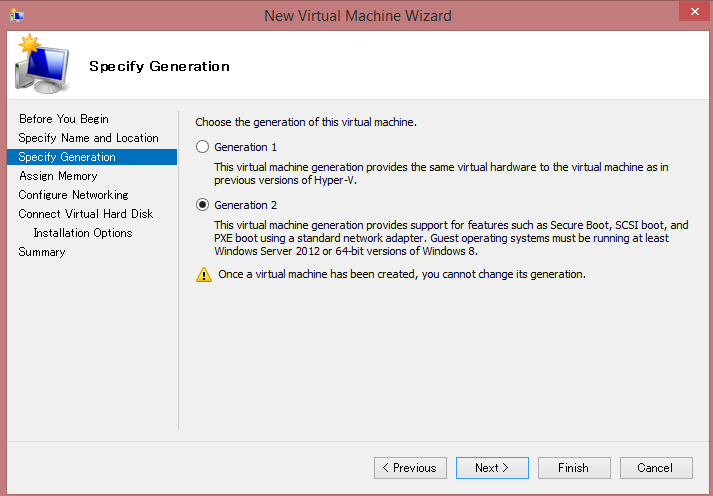This screenshot has width=713, height=496.
Task: Jump to the Summary step
Action: (42, 252)
